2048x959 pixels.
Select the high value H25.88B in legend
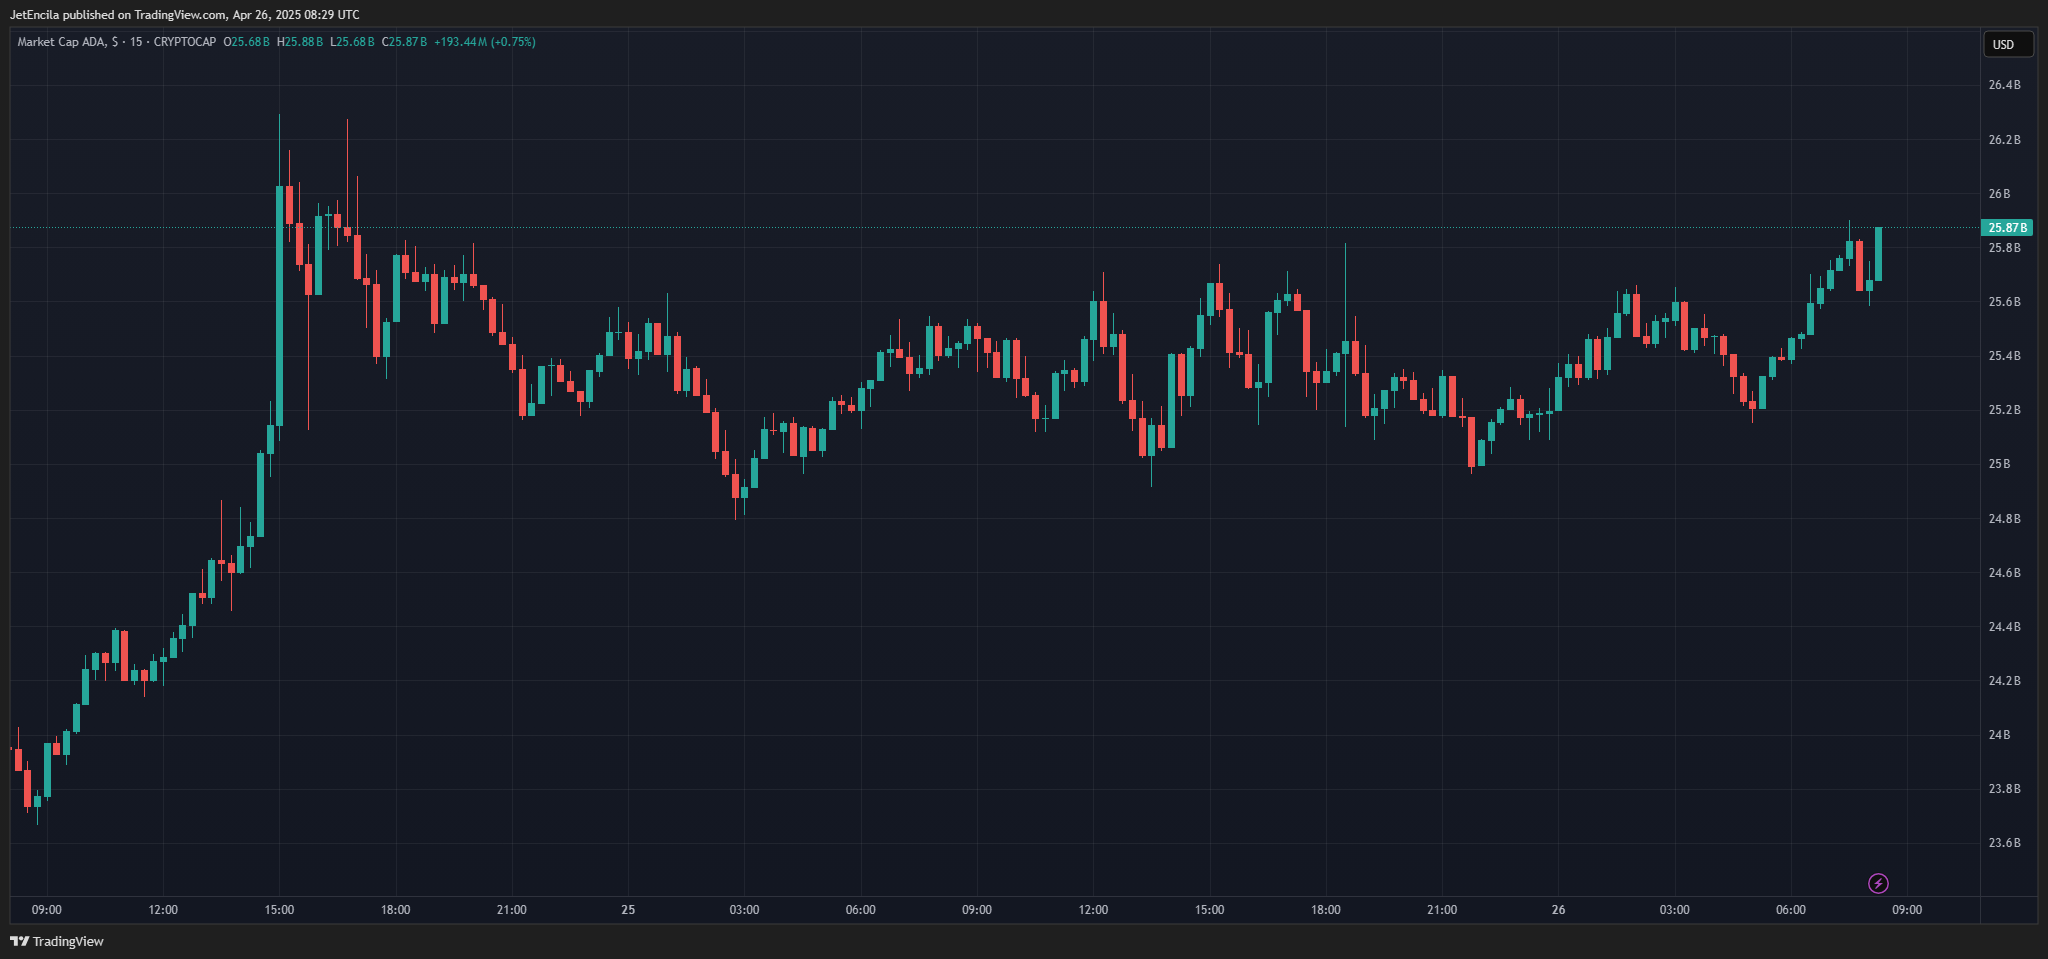(x=300, y=42)
